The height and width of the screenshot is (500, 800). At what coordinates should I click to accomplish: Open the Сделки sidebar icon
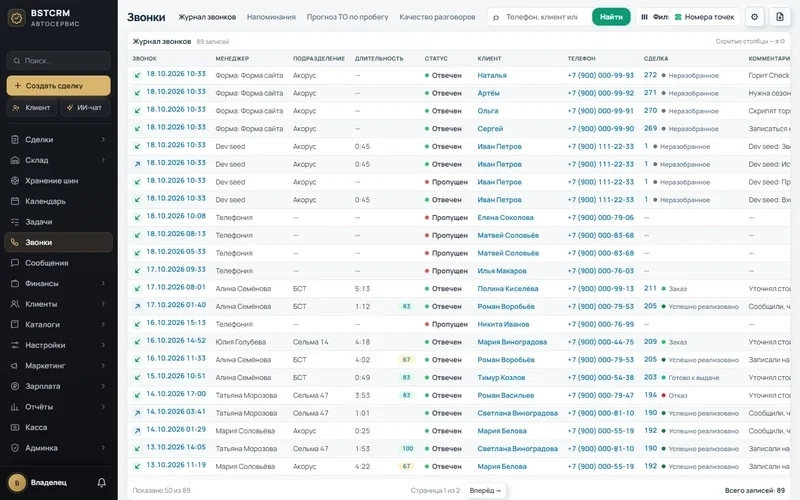click(x=15, y=139)
